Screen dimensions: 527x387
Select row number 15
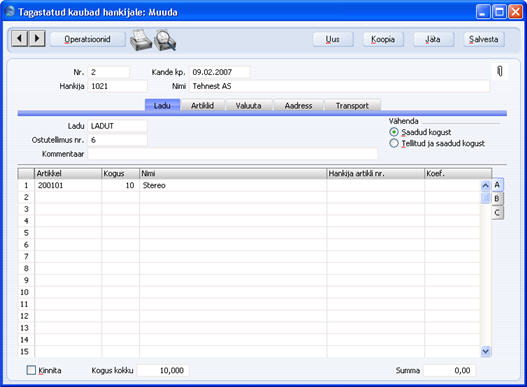pos(26,352)
